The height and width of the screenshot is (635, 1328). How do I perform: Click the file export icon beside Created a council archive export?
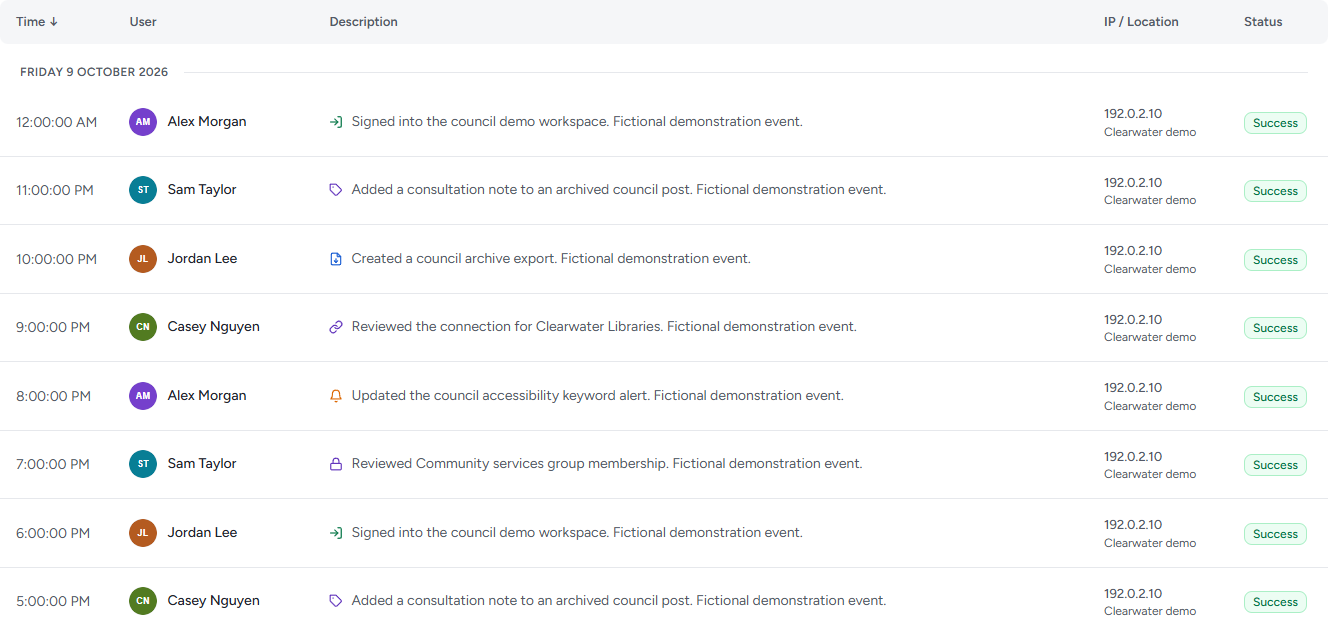click(336, 259)
